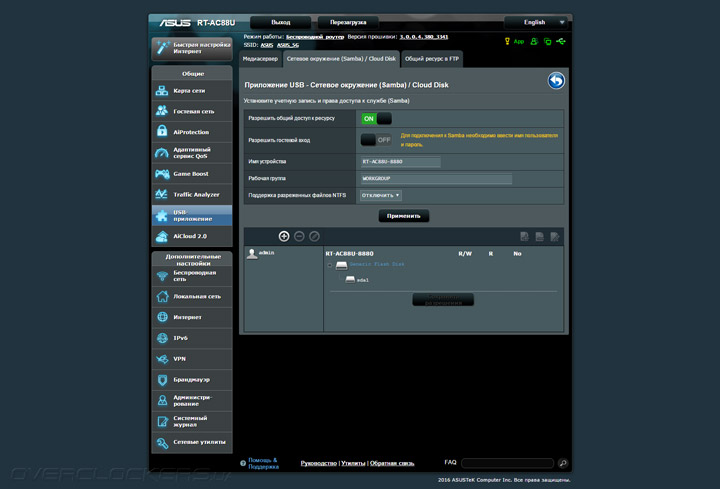Click the remove account minus icon
The image size is (720, 489).
click(x=299, y=236)
